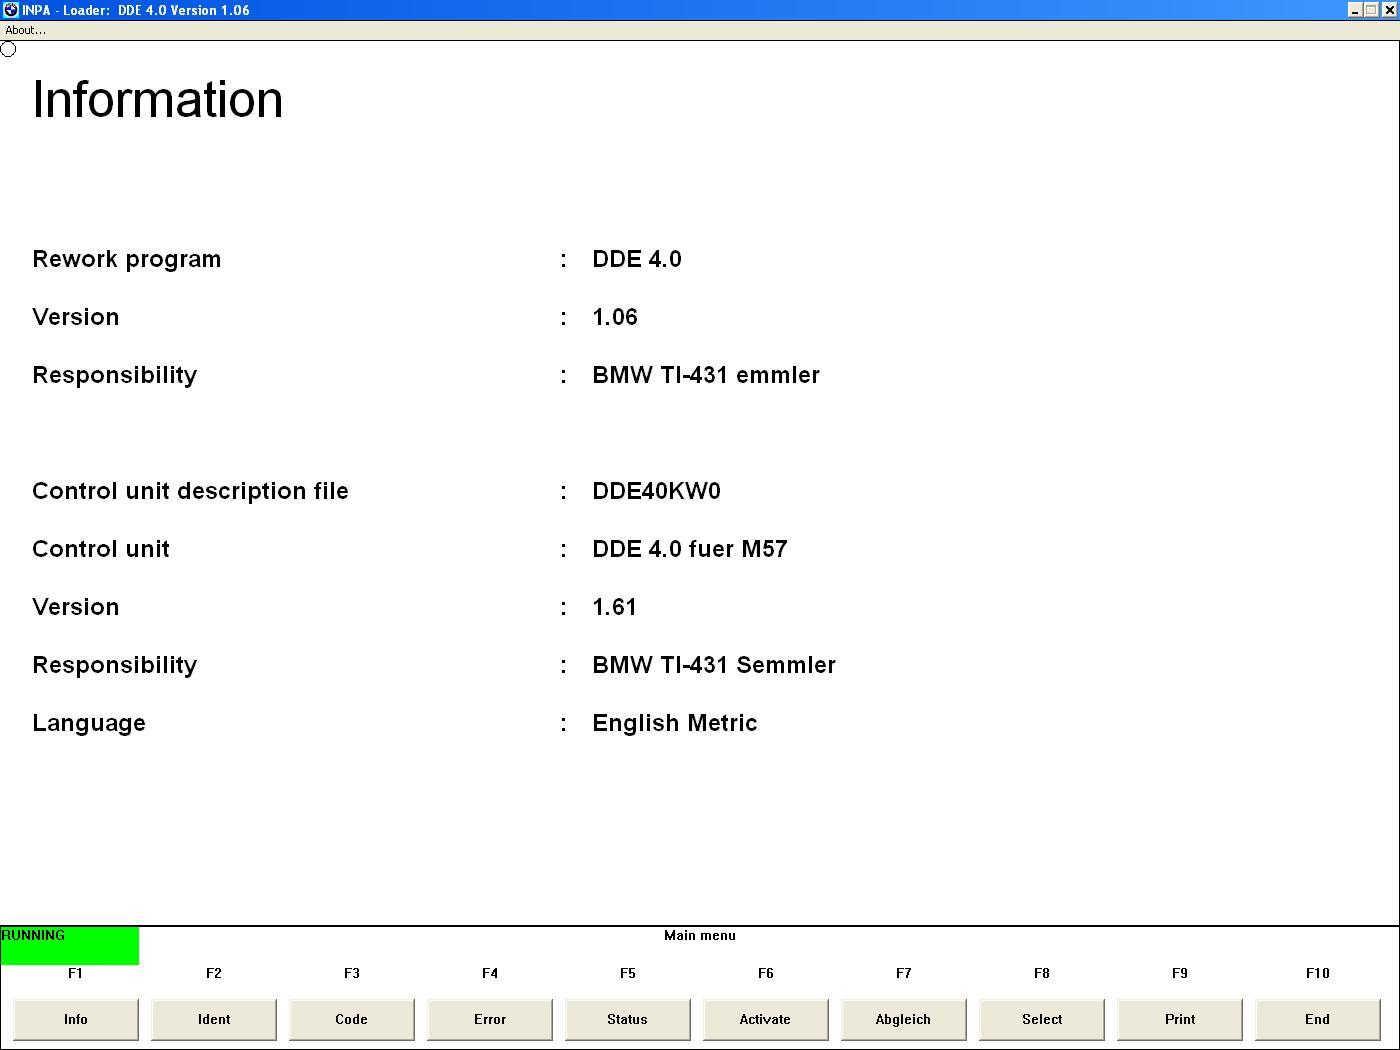
Task: Click the F10 key label above End
Action: click(x=1318, y=973)
